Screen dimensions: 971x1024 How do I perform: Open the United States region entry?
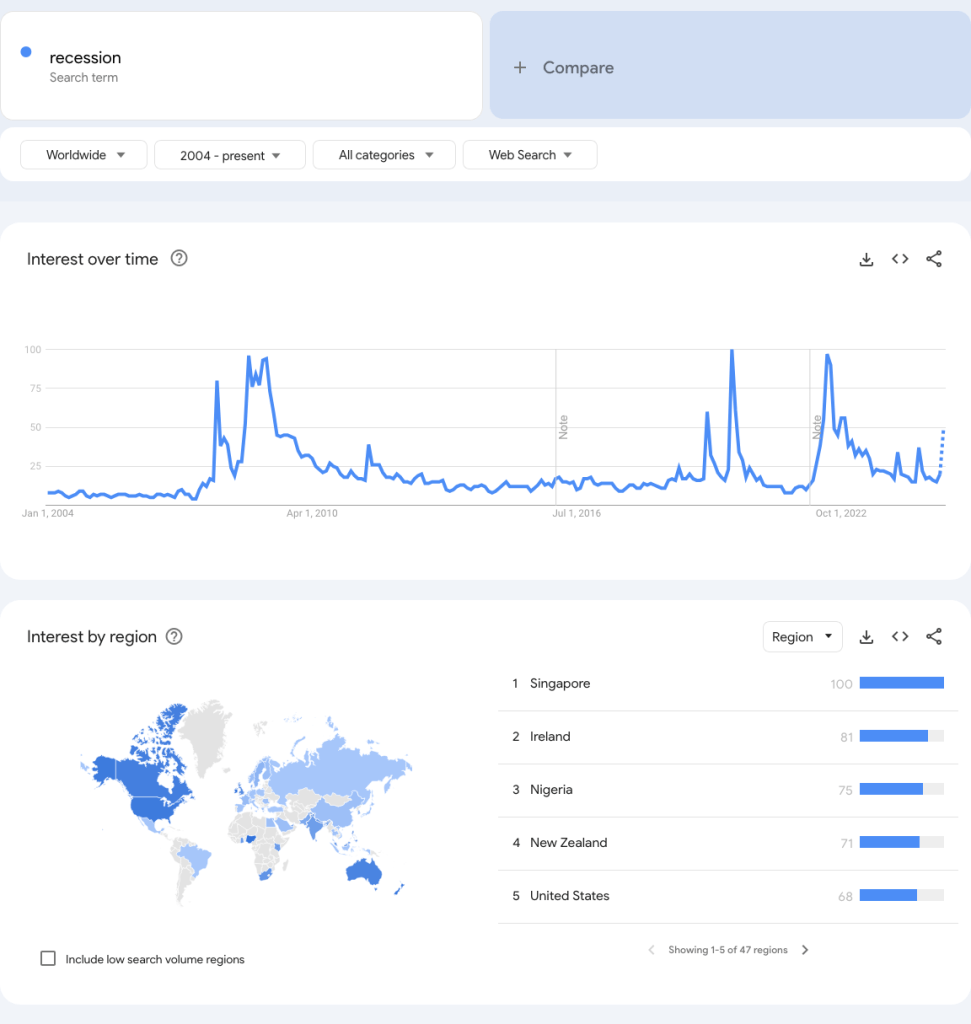click(569, 896)
